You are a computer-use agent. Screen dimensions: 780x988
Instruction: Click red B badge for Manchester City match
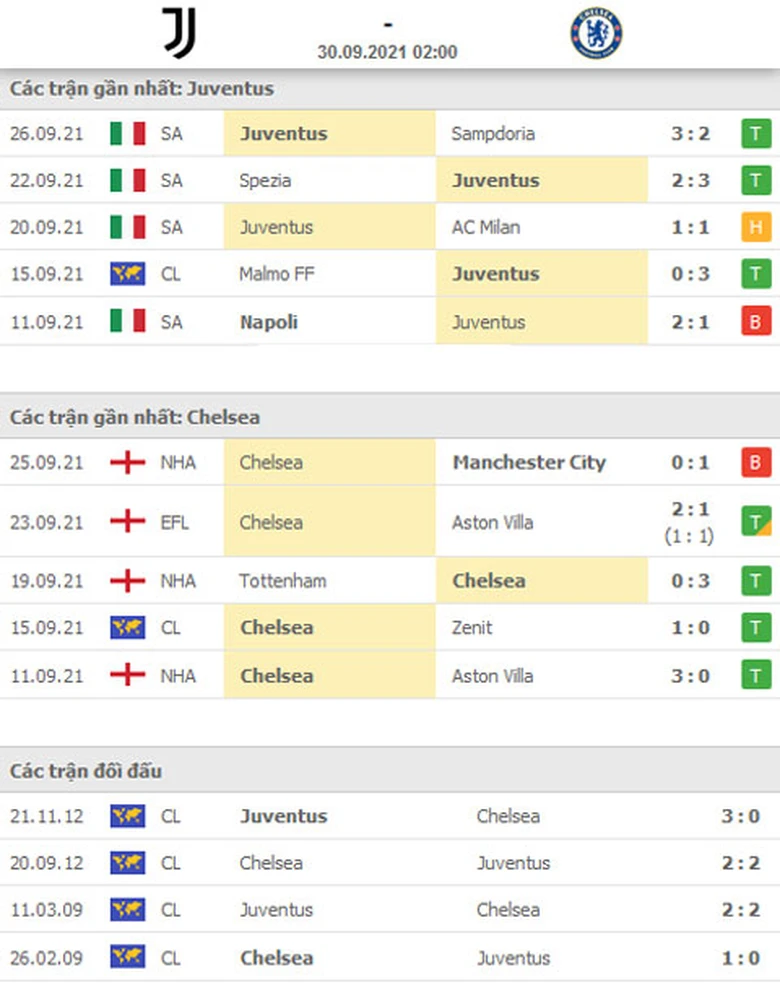(x=756, y=462)
